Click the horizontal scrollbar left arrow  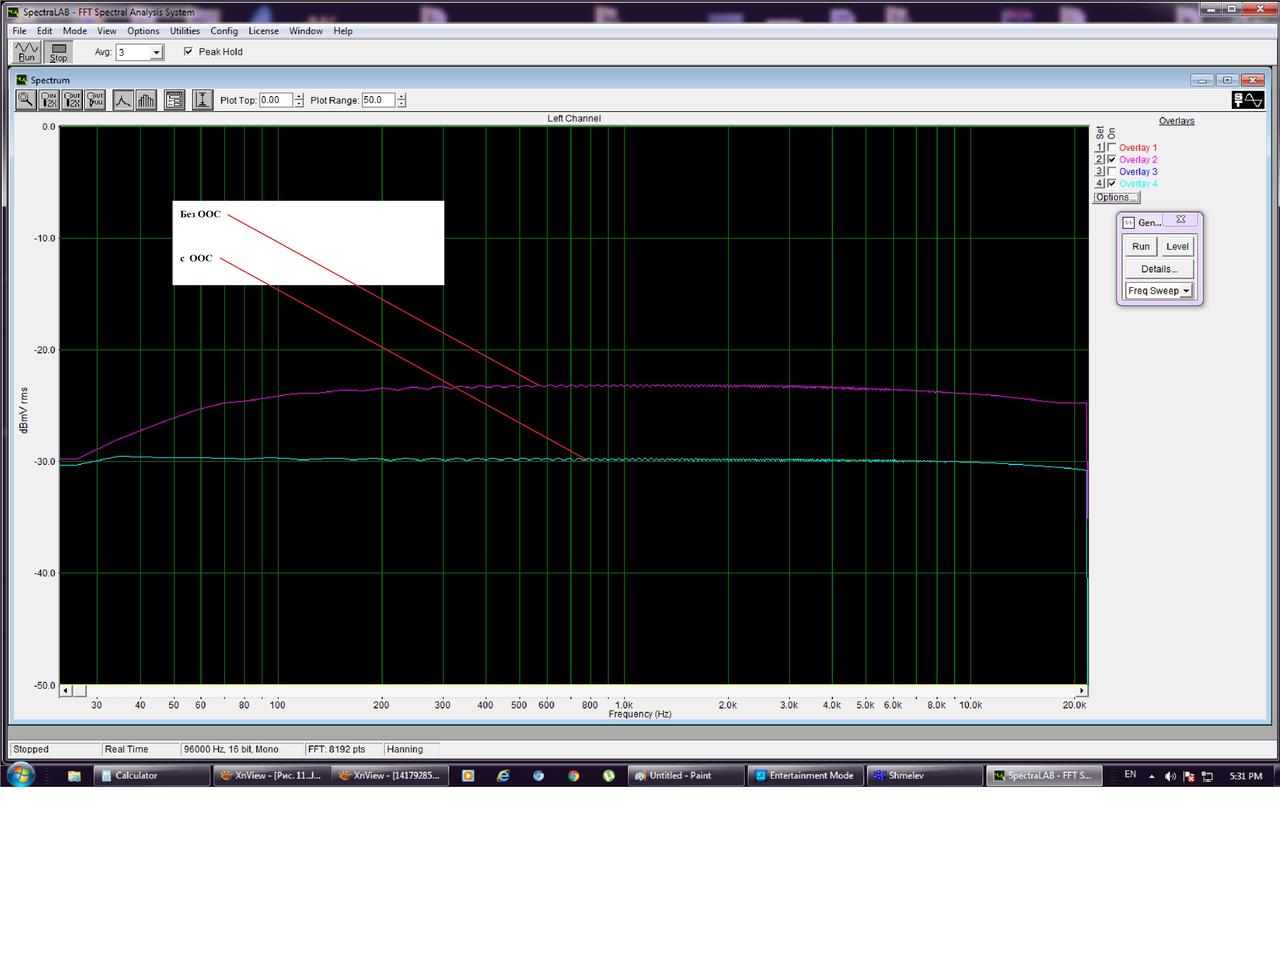coord(66,690)
